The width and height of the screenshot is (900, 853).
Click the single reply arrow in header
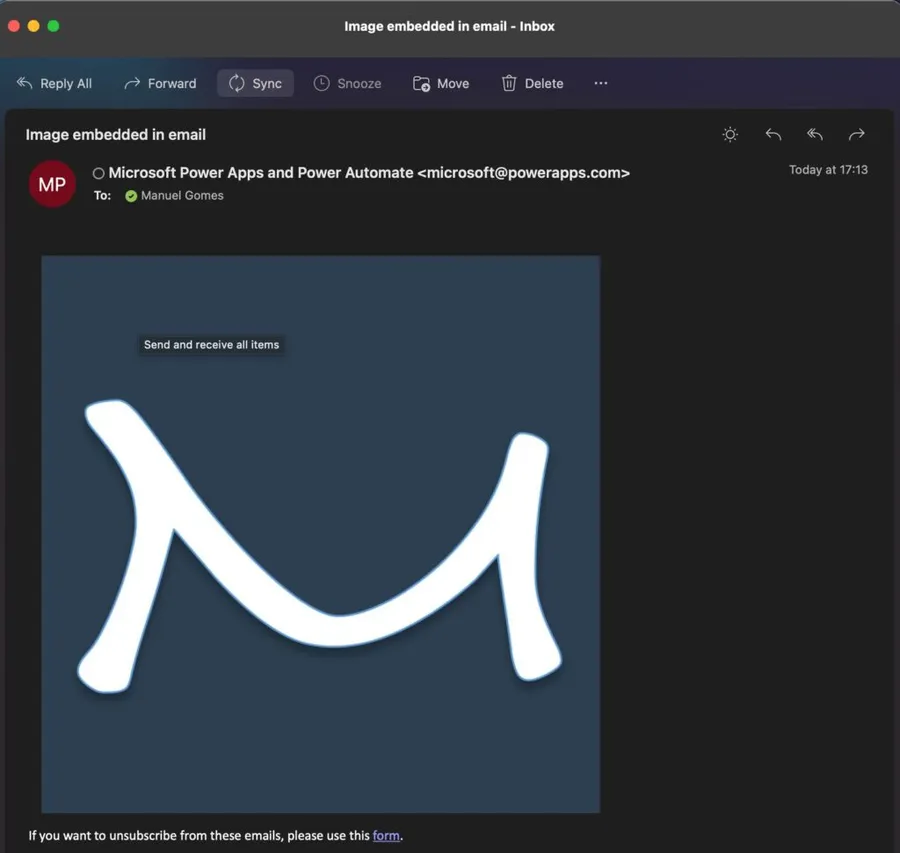click(x=773, y=135)
